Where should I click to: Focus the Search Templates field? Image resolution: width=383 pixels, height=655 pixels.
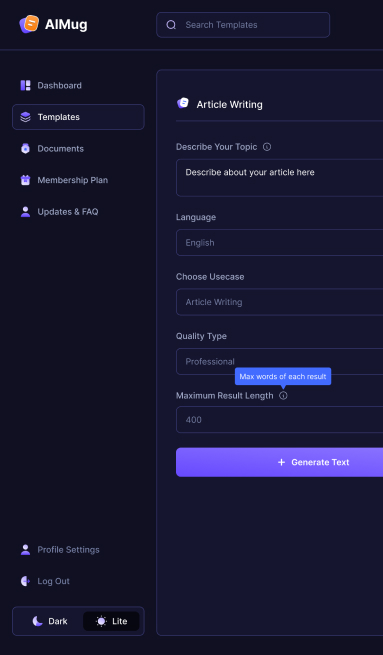[243, 25]
